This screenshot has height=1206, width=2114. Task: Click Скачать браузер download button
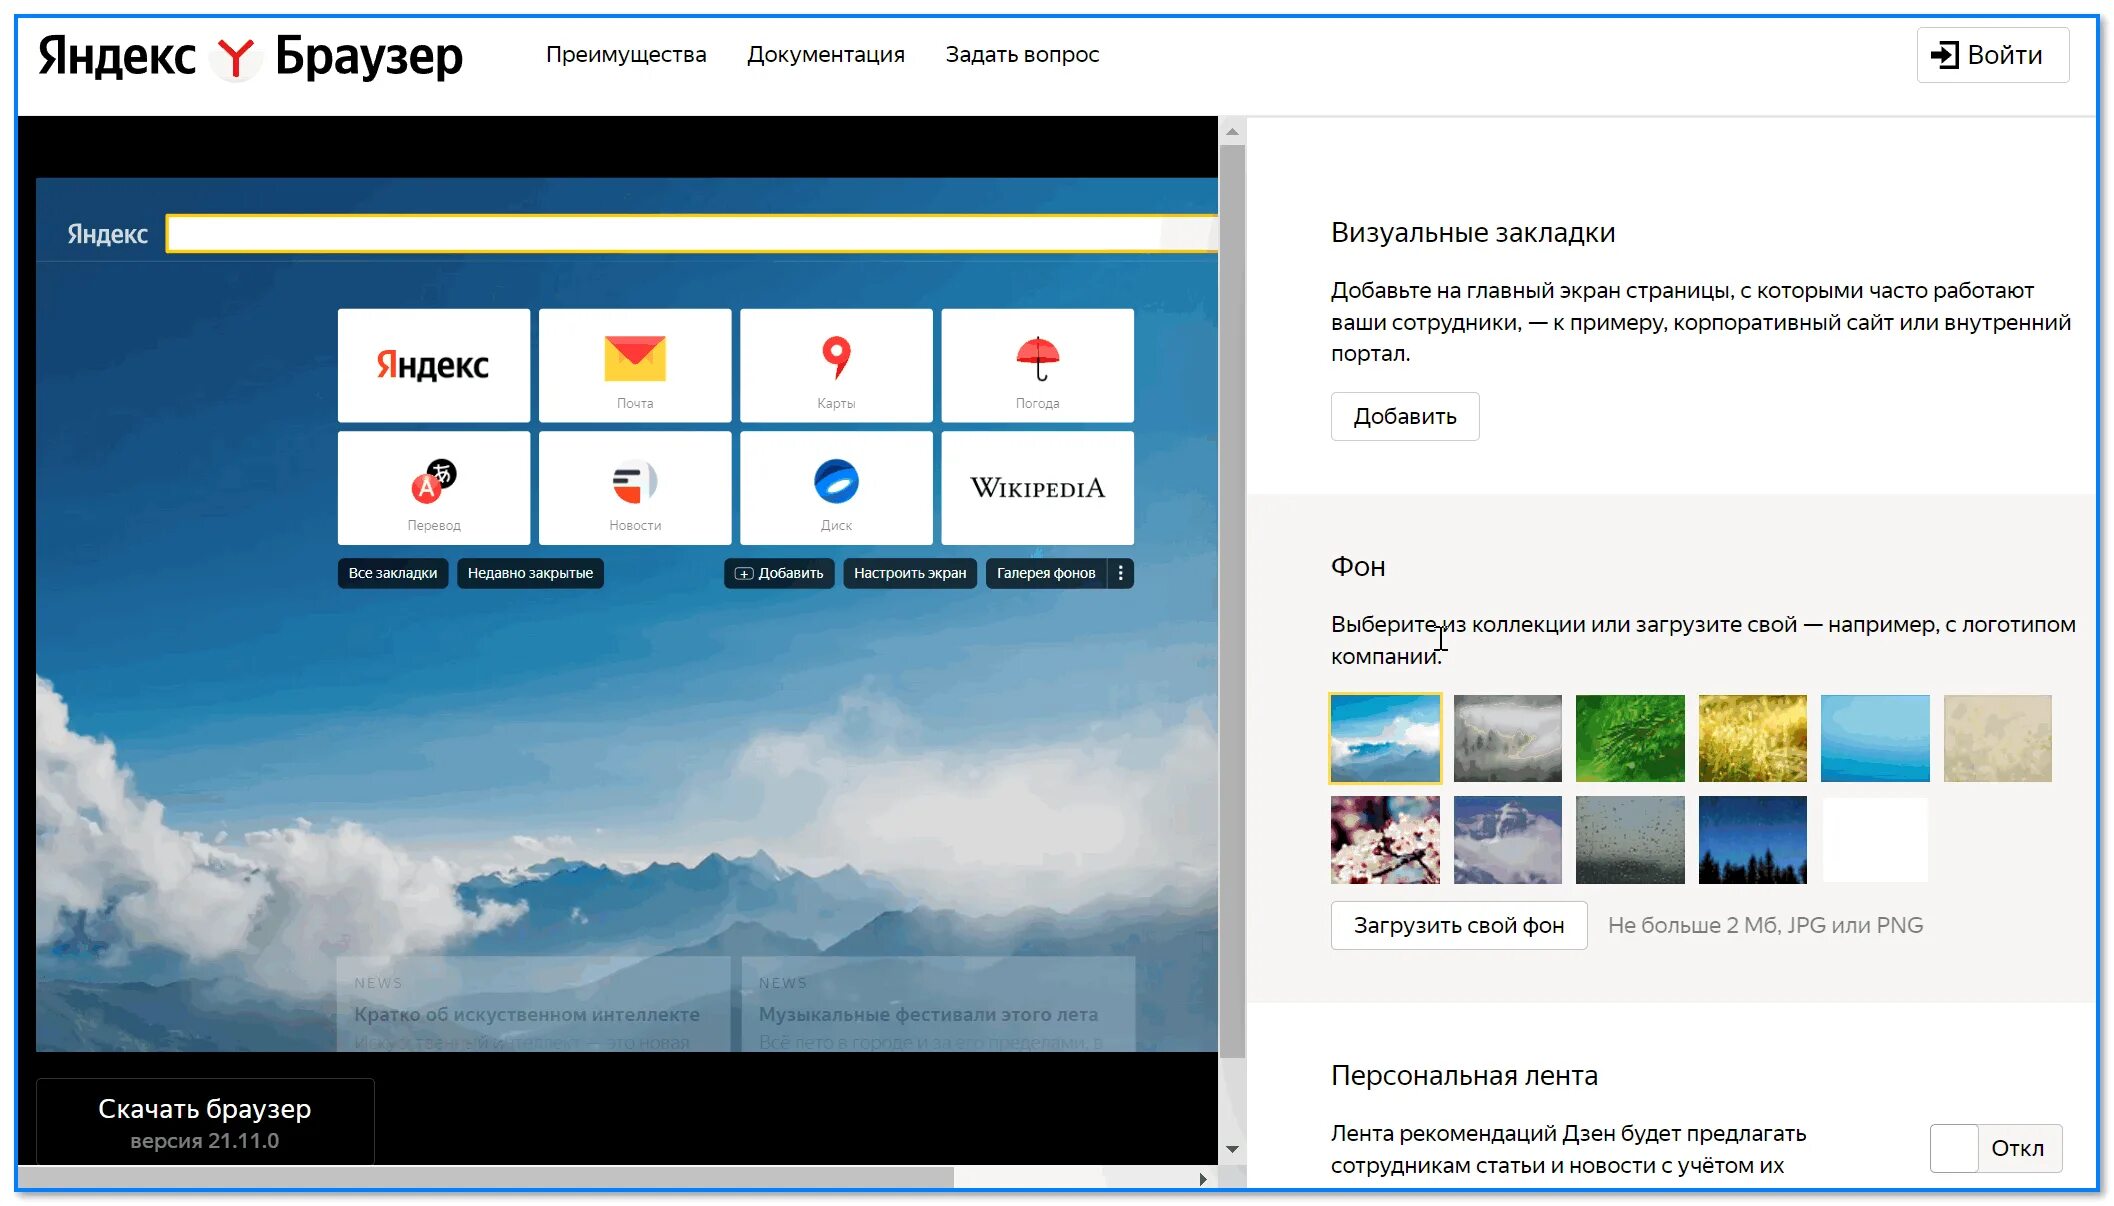tap(205, 1122)
